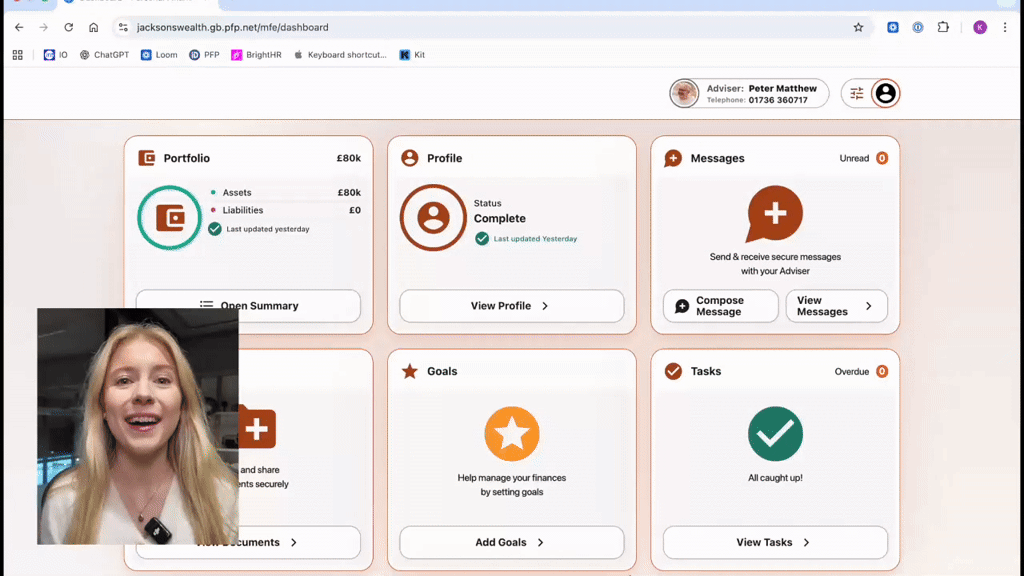Open the BrightHR bookmark
Image resolution: width=1024 pixels, height=576 pixels.
click(x=257, y=55)
